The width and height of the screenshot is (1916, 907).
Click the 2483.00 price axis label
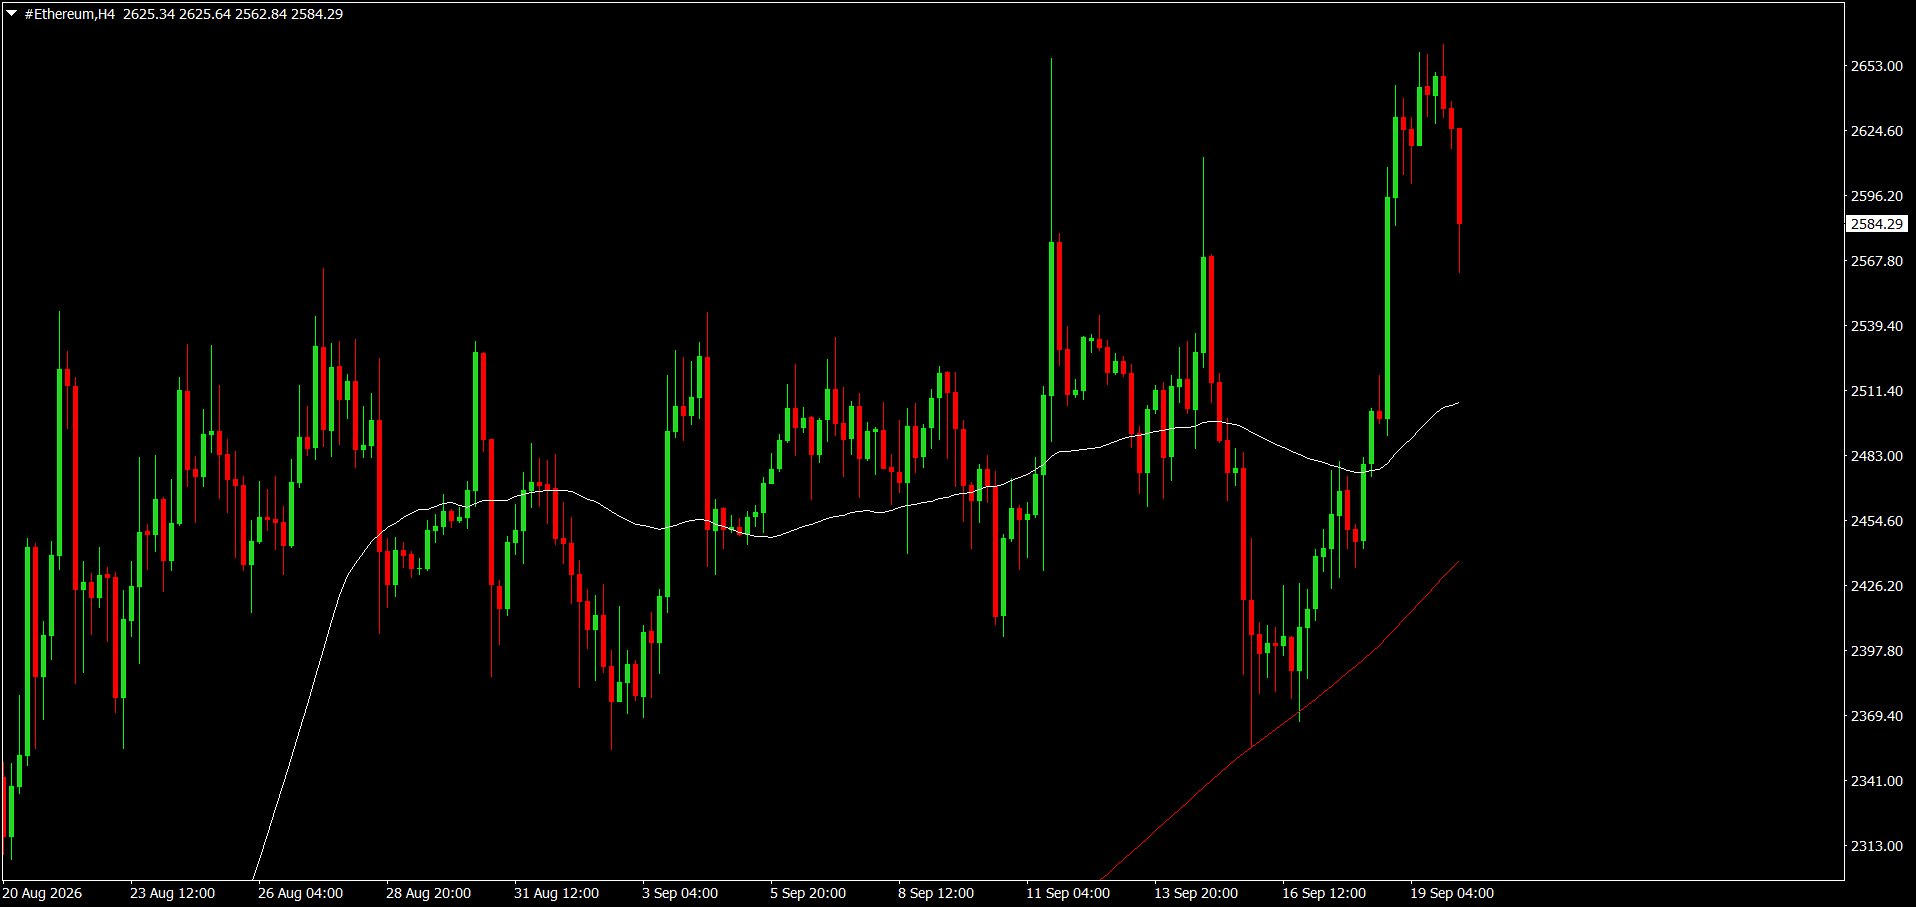pyautogui.click(x=1876, y=456)
